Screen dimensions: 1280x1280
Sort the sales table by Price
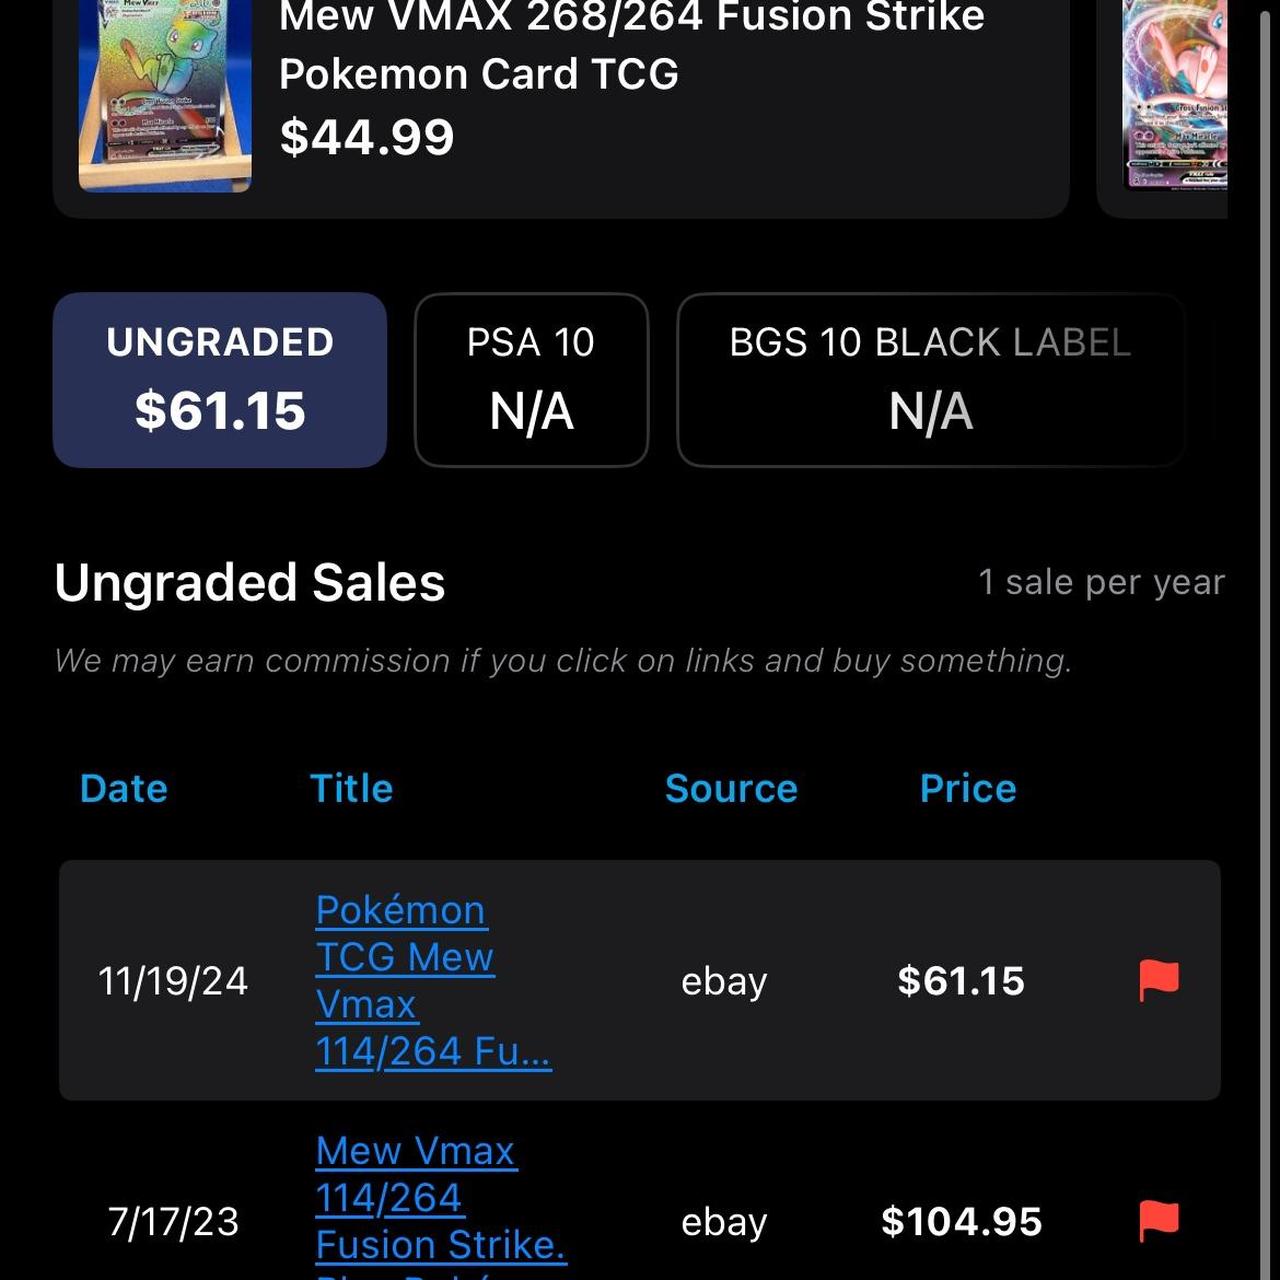[967, 789]
